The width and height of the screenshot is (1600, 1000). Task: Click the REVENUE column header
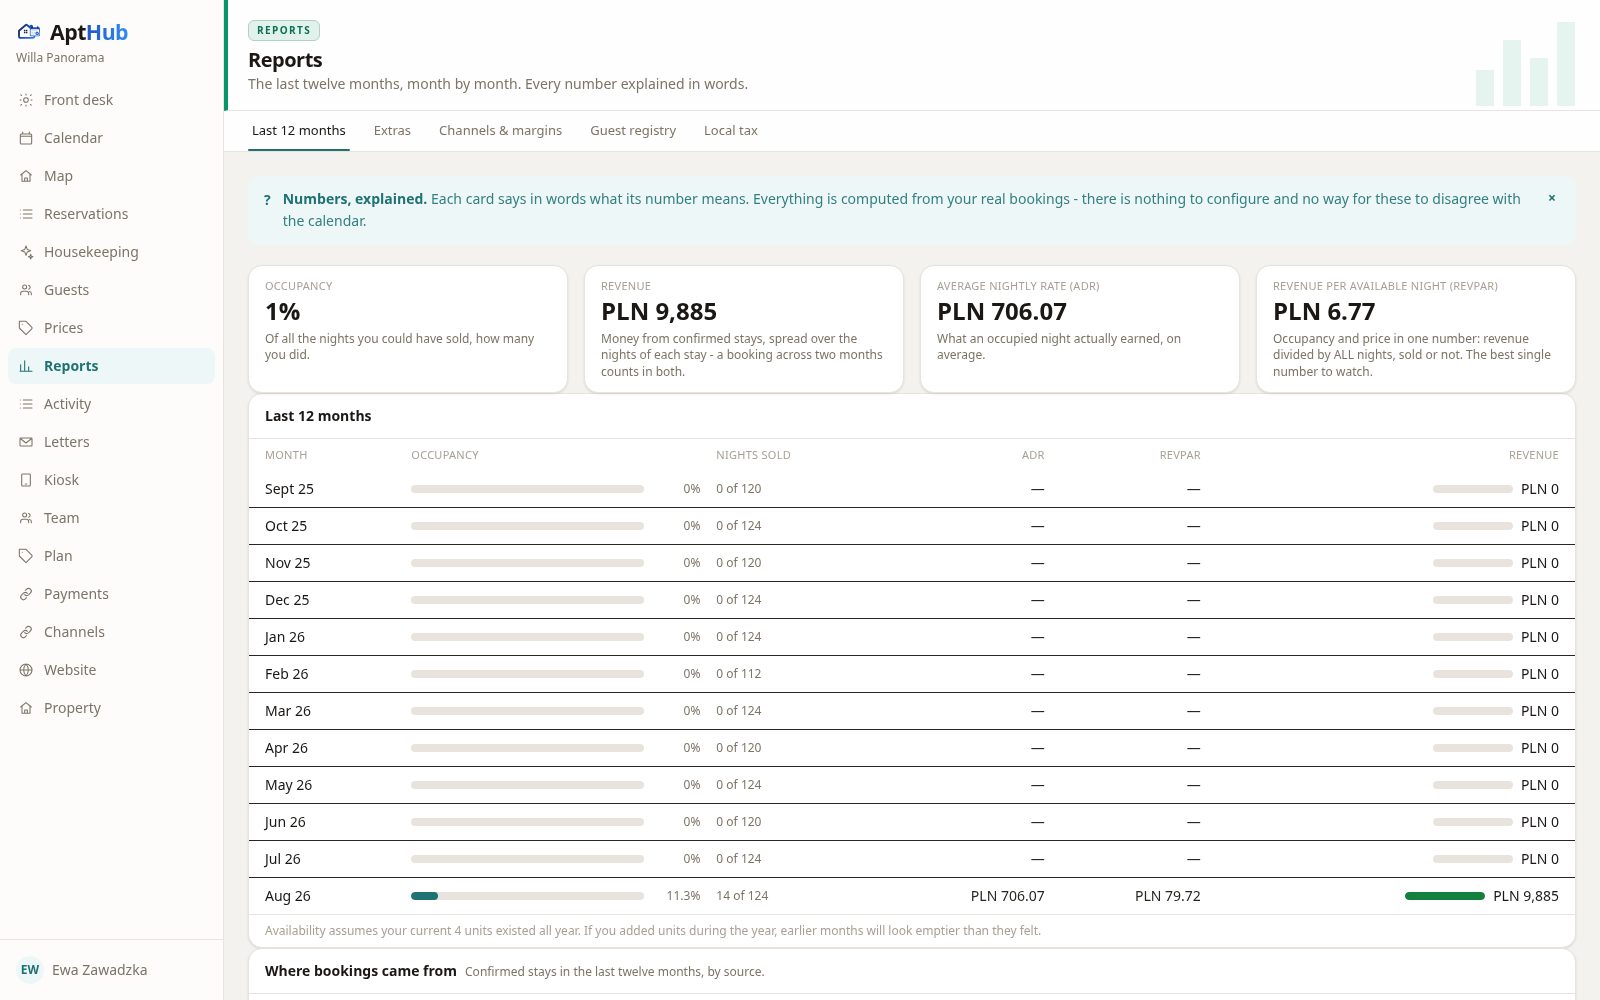(1533, 455)
